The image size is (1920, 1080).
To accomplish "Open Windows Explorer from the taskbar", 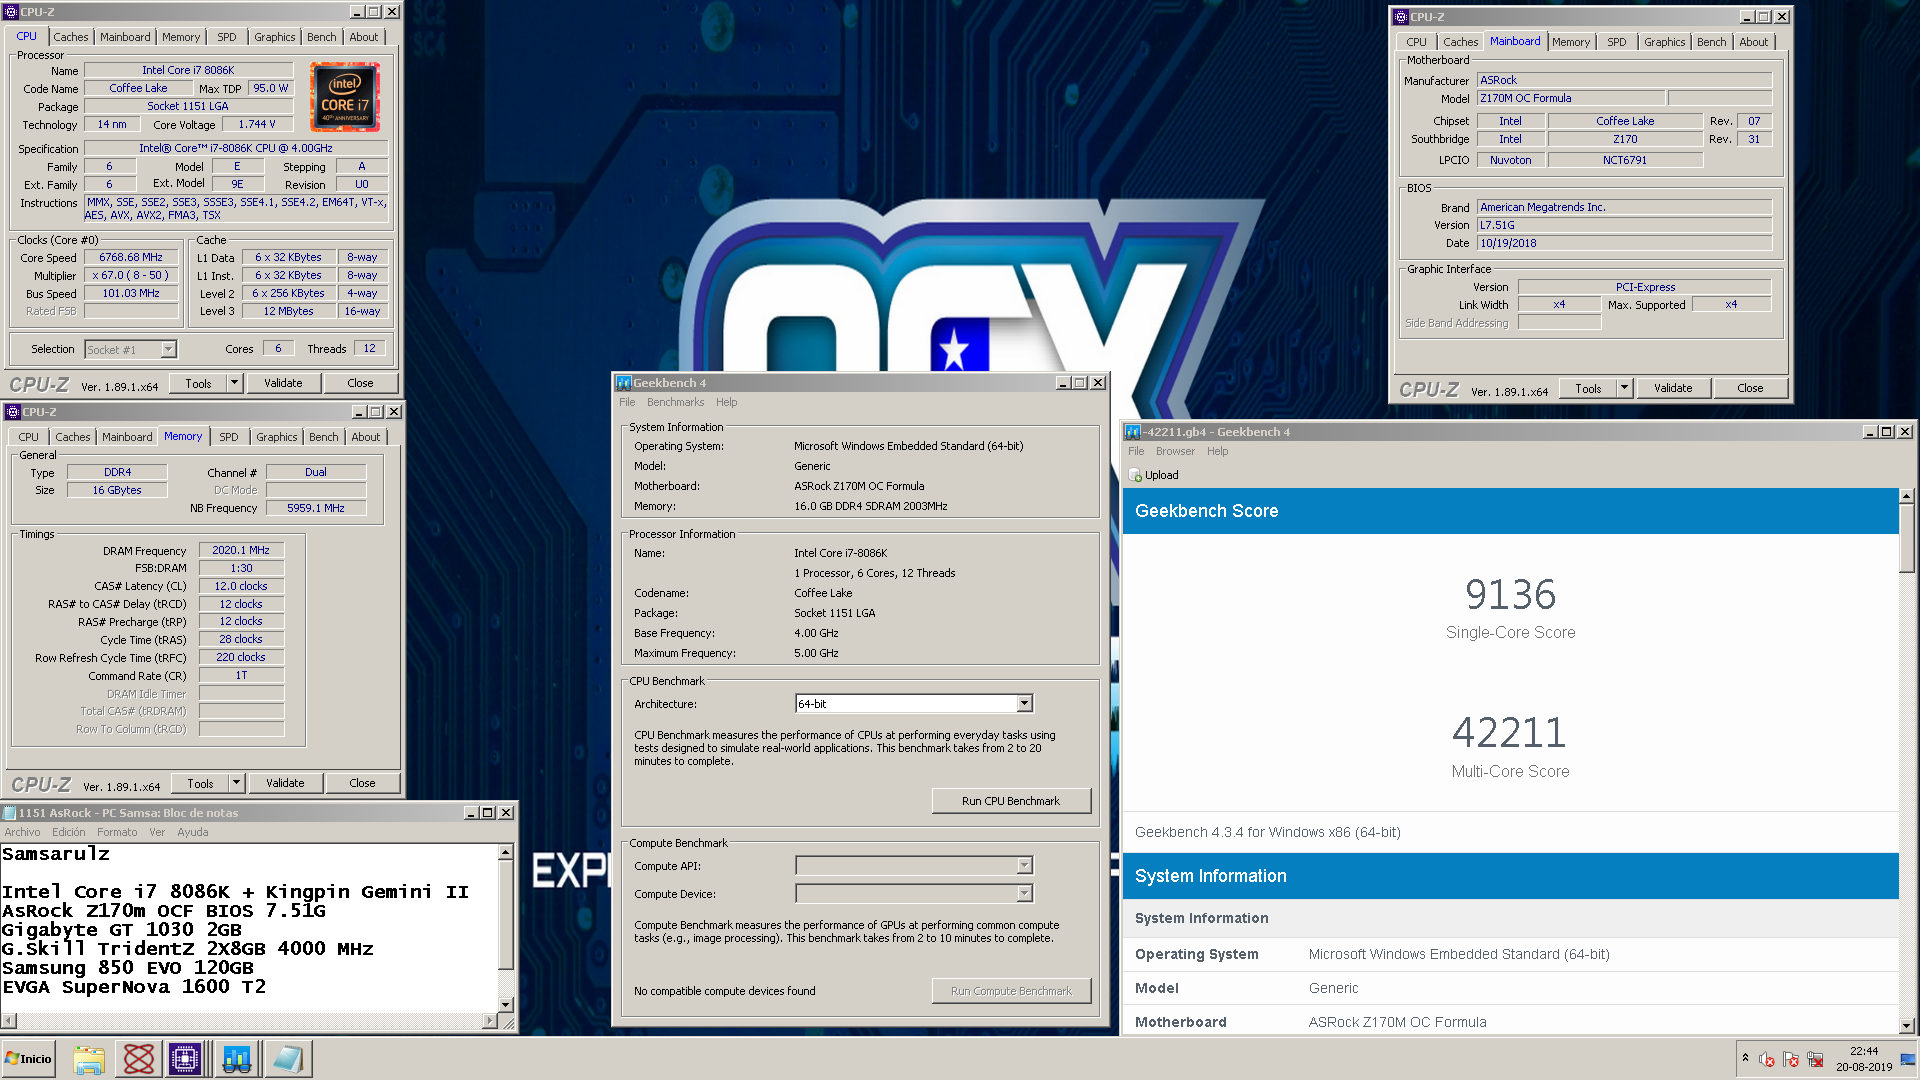I will click(x=89, y=1059).
